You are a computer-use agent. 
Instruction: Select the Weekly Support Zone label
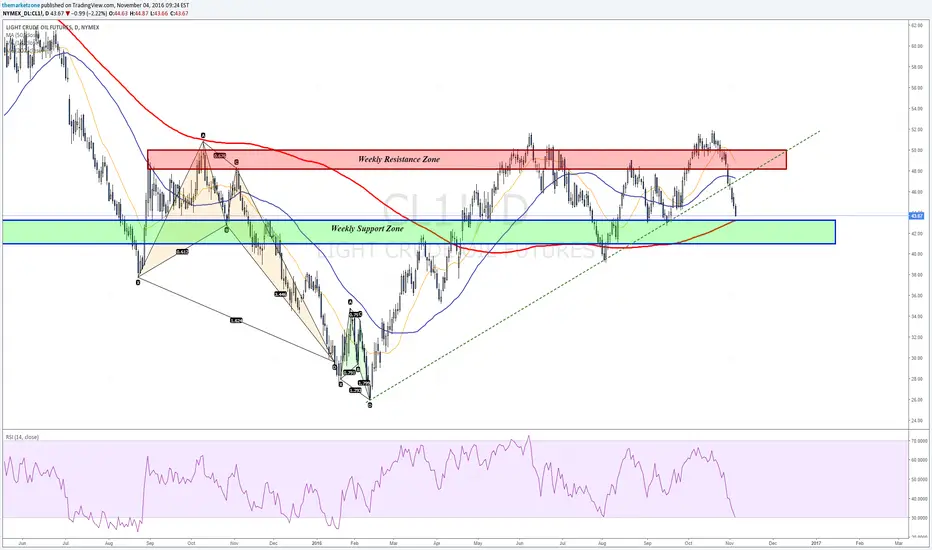[367, 228]
